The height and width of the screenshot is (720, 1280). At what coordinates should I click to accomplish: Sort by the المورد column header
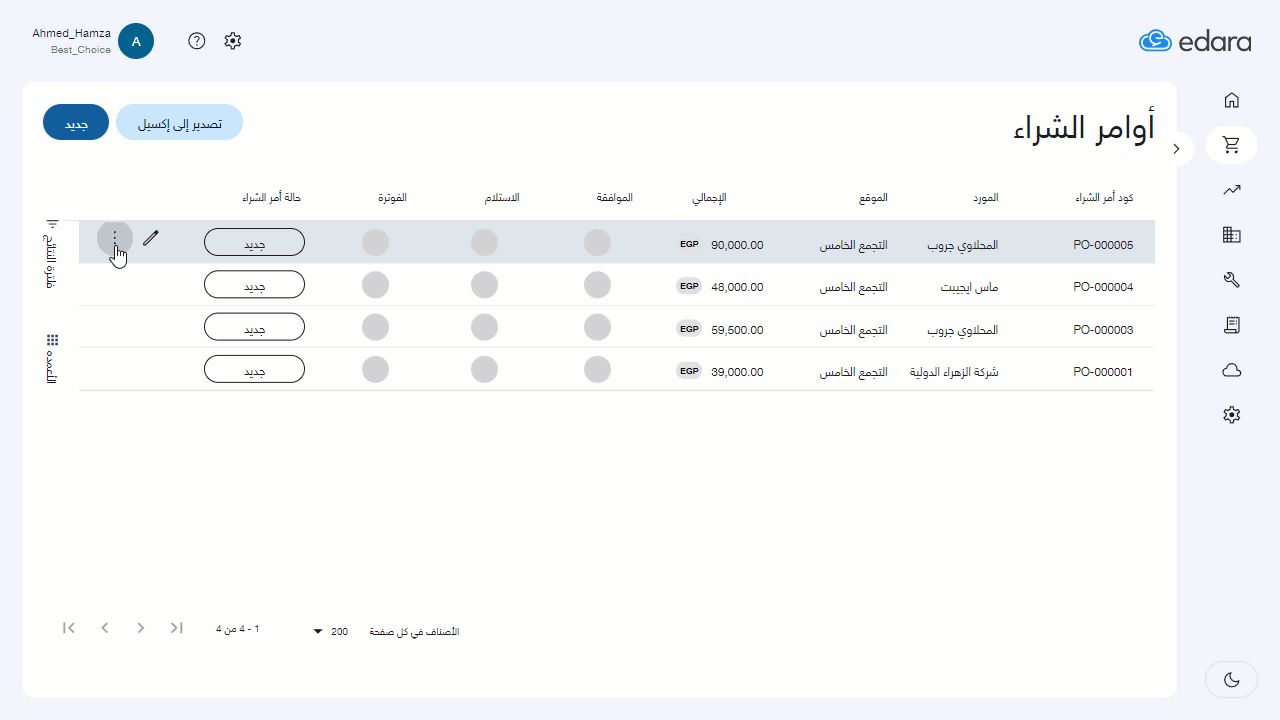click(986, 198)
